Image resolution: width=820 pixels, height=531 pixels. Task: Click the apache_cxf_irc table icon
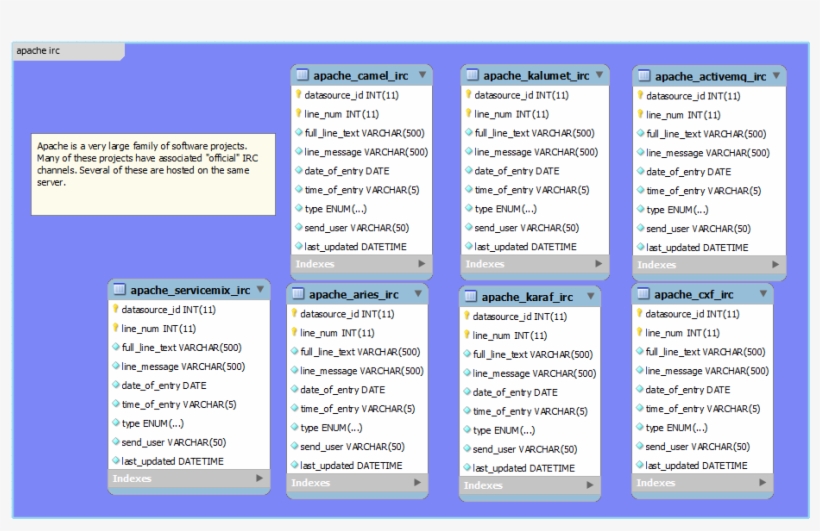pos(643,293)
